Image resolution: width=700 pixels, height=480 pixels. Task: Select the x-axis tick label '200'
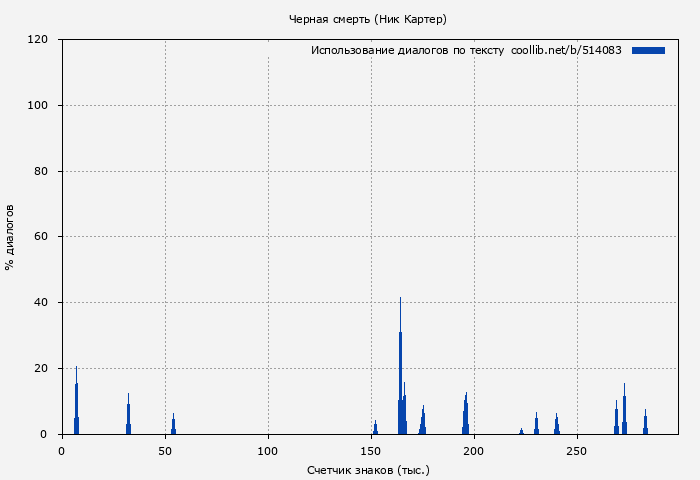pyautogui.click(x=474, y=451)
